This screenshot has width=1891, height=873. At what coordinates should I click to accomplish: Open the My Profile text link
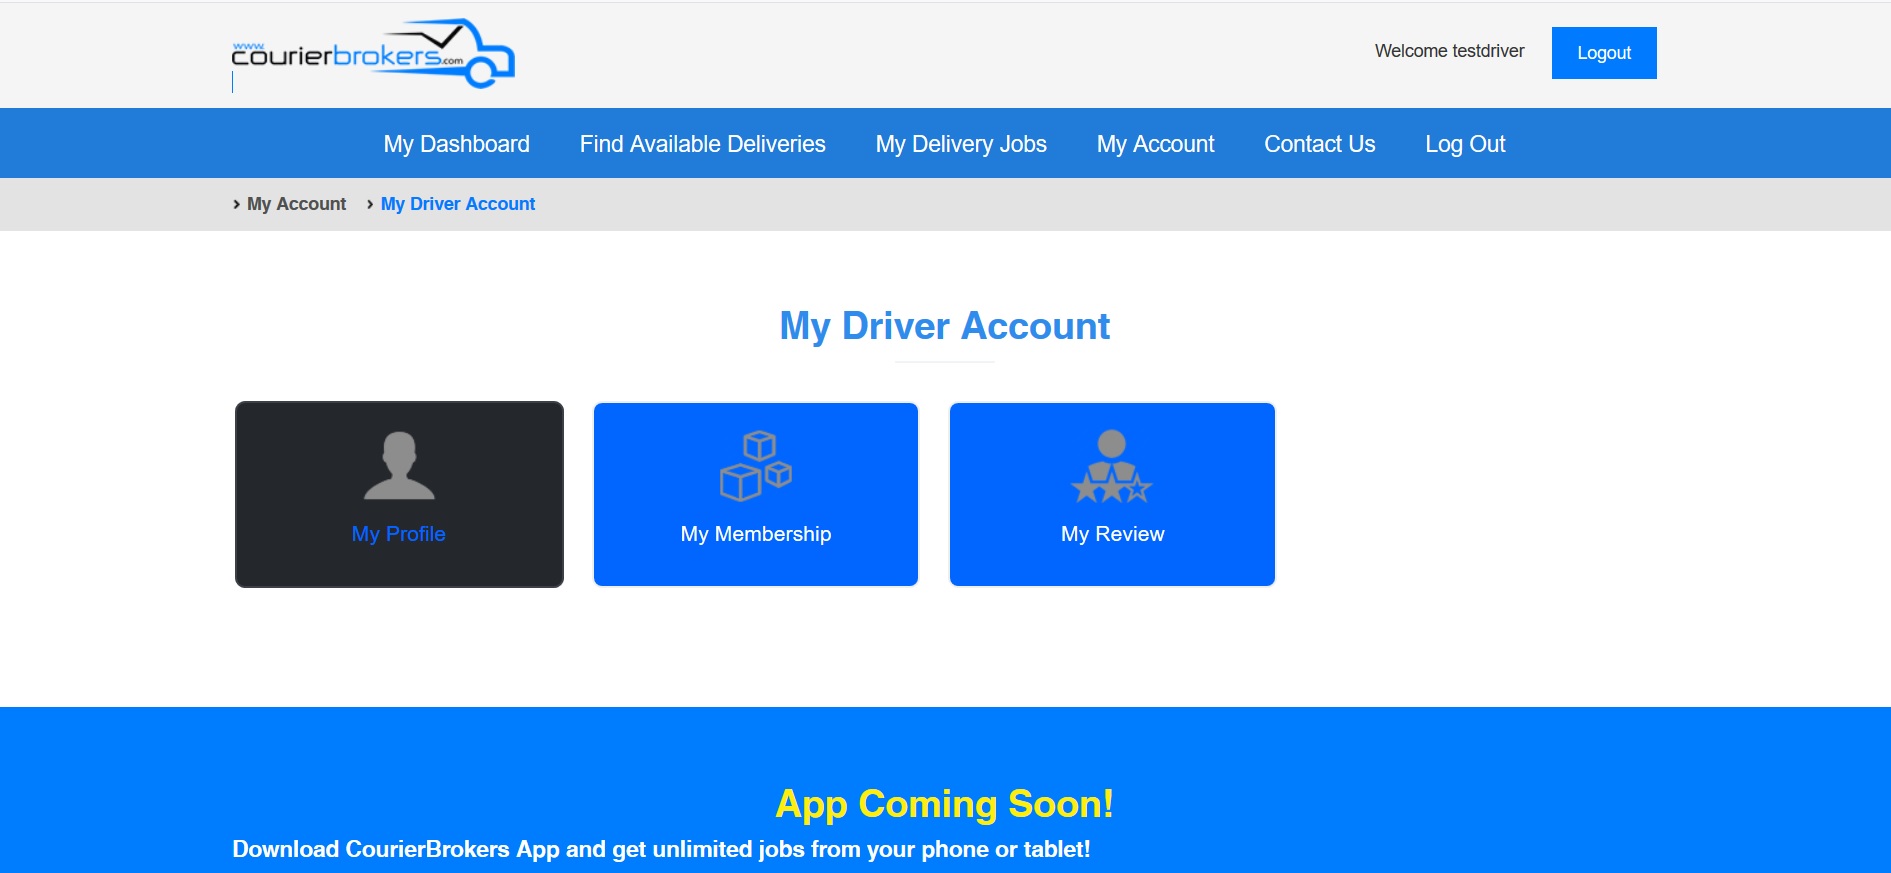point(398,534)
